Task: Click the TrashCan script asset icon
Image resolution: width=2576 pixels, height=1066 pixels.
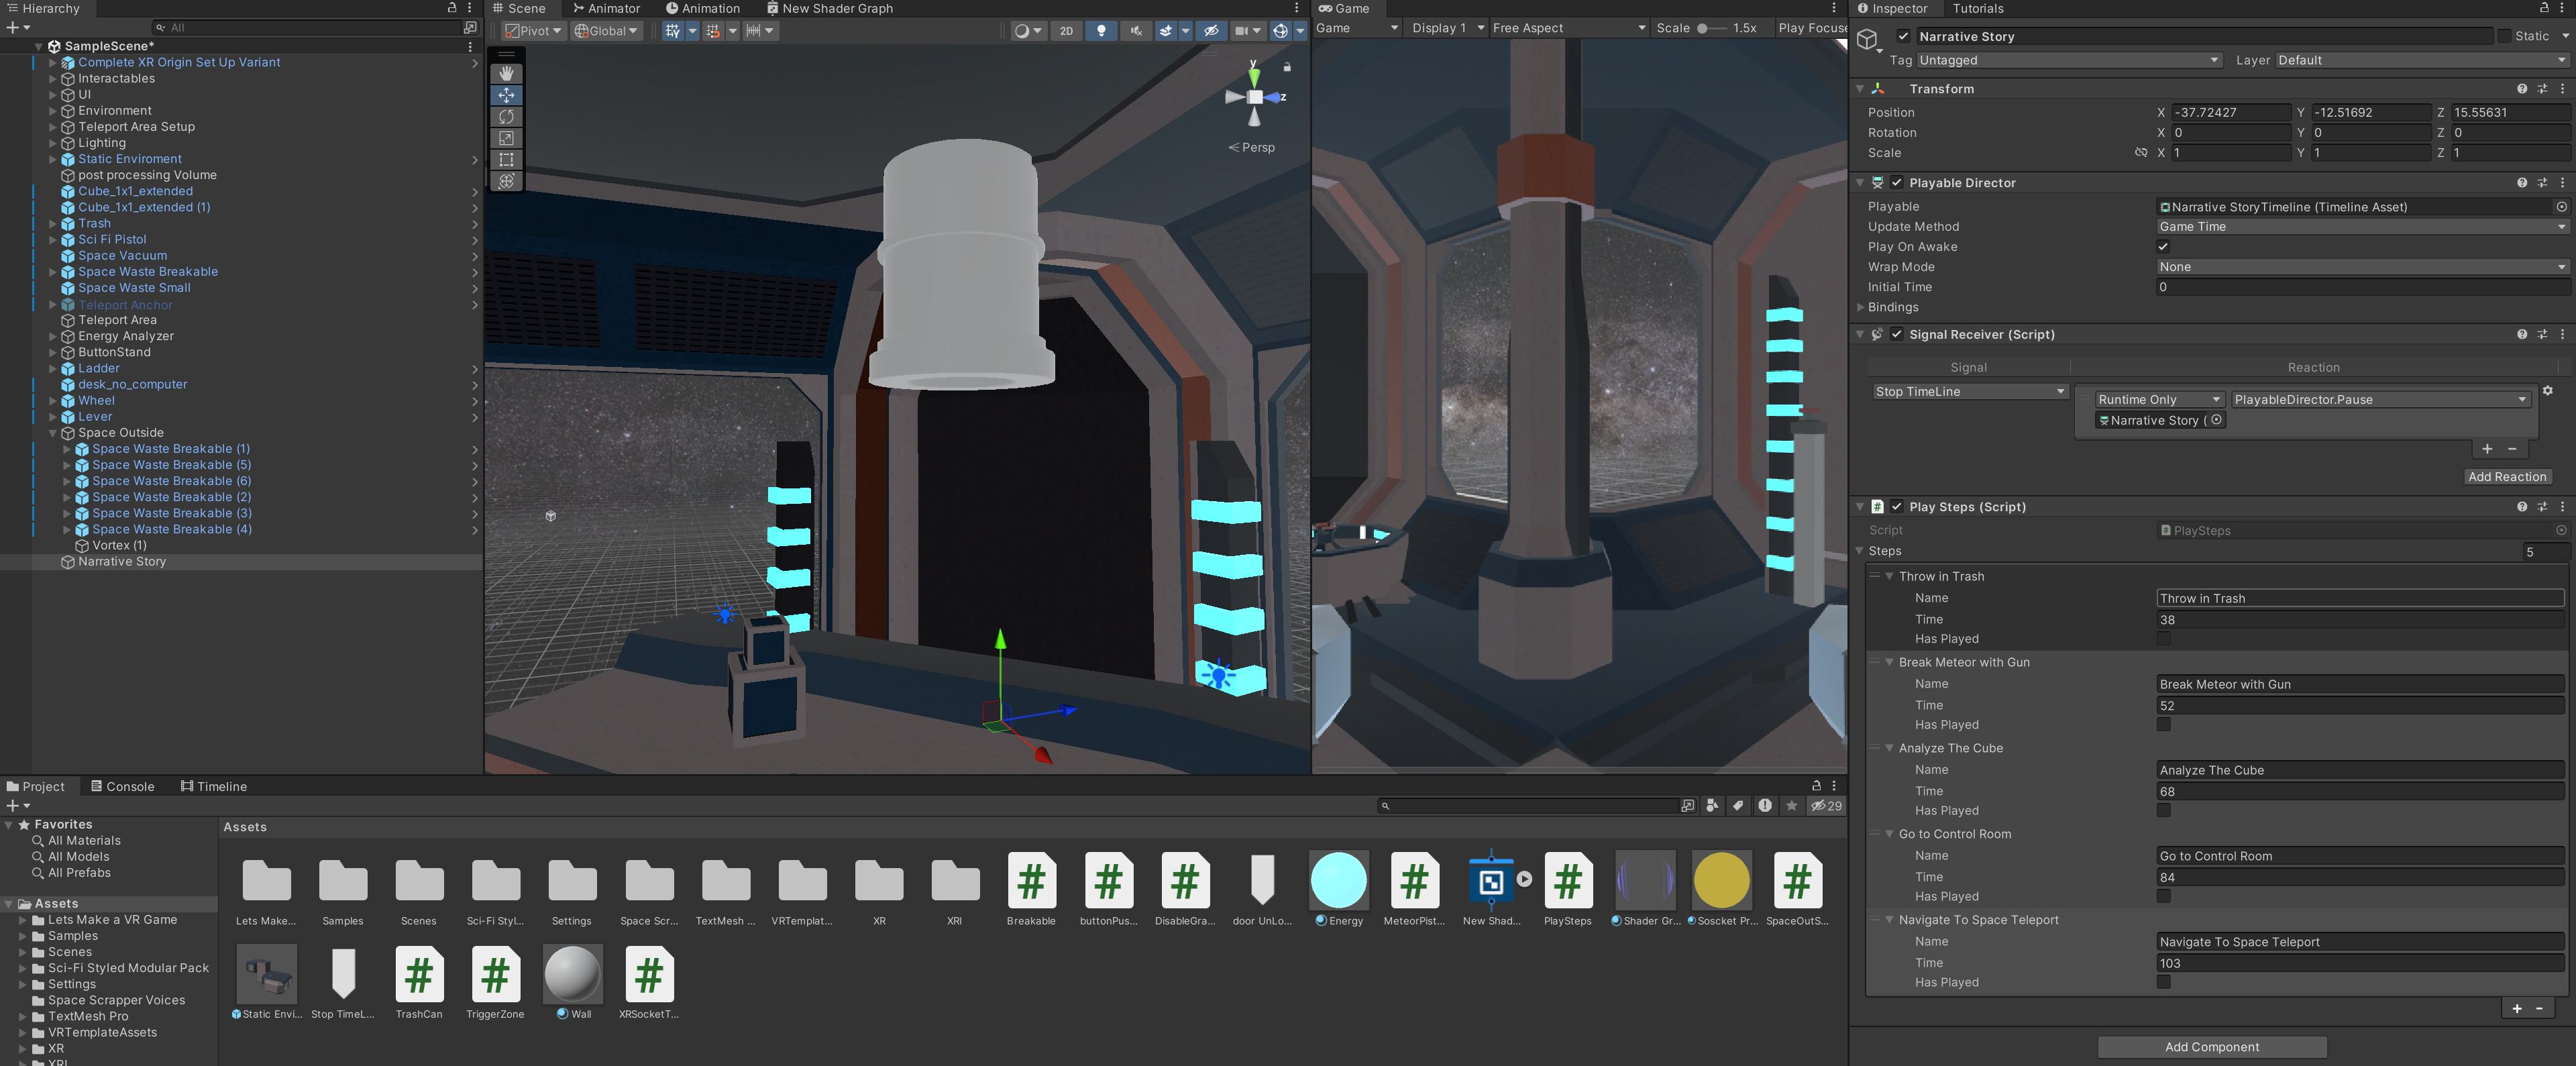Action: point(419,975)
